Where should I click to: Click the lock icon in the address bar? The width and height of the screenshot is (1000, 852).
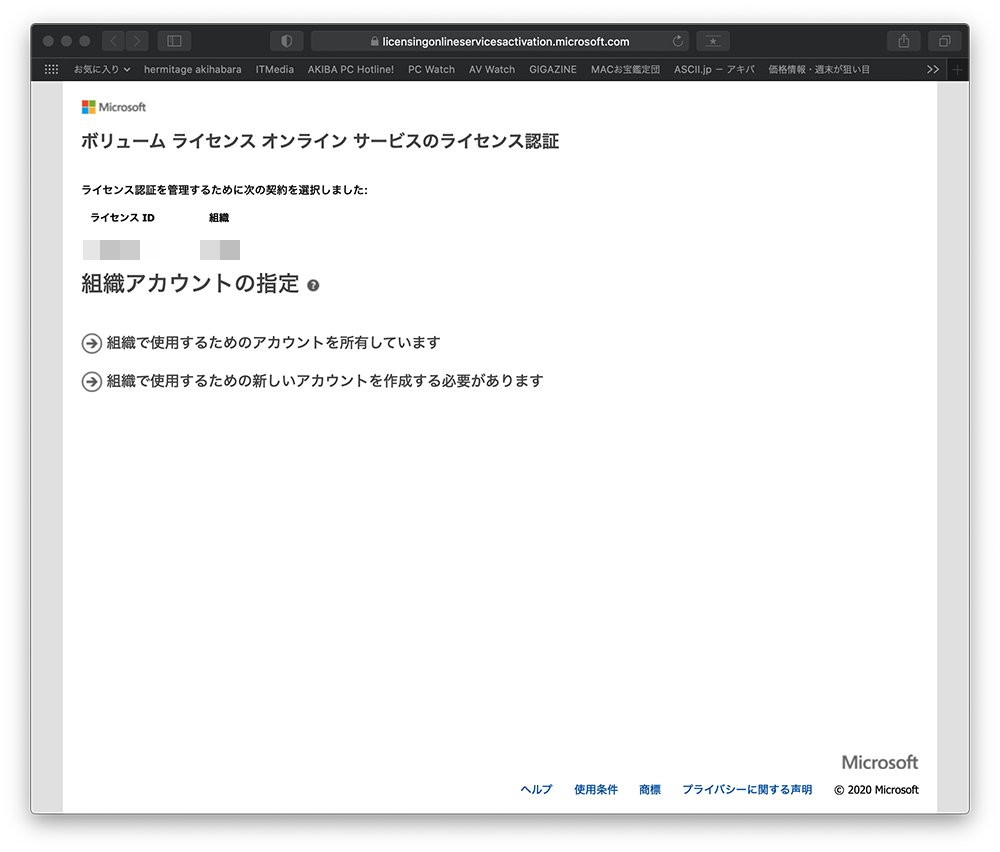pyautogui.click(x=374, y=41)
